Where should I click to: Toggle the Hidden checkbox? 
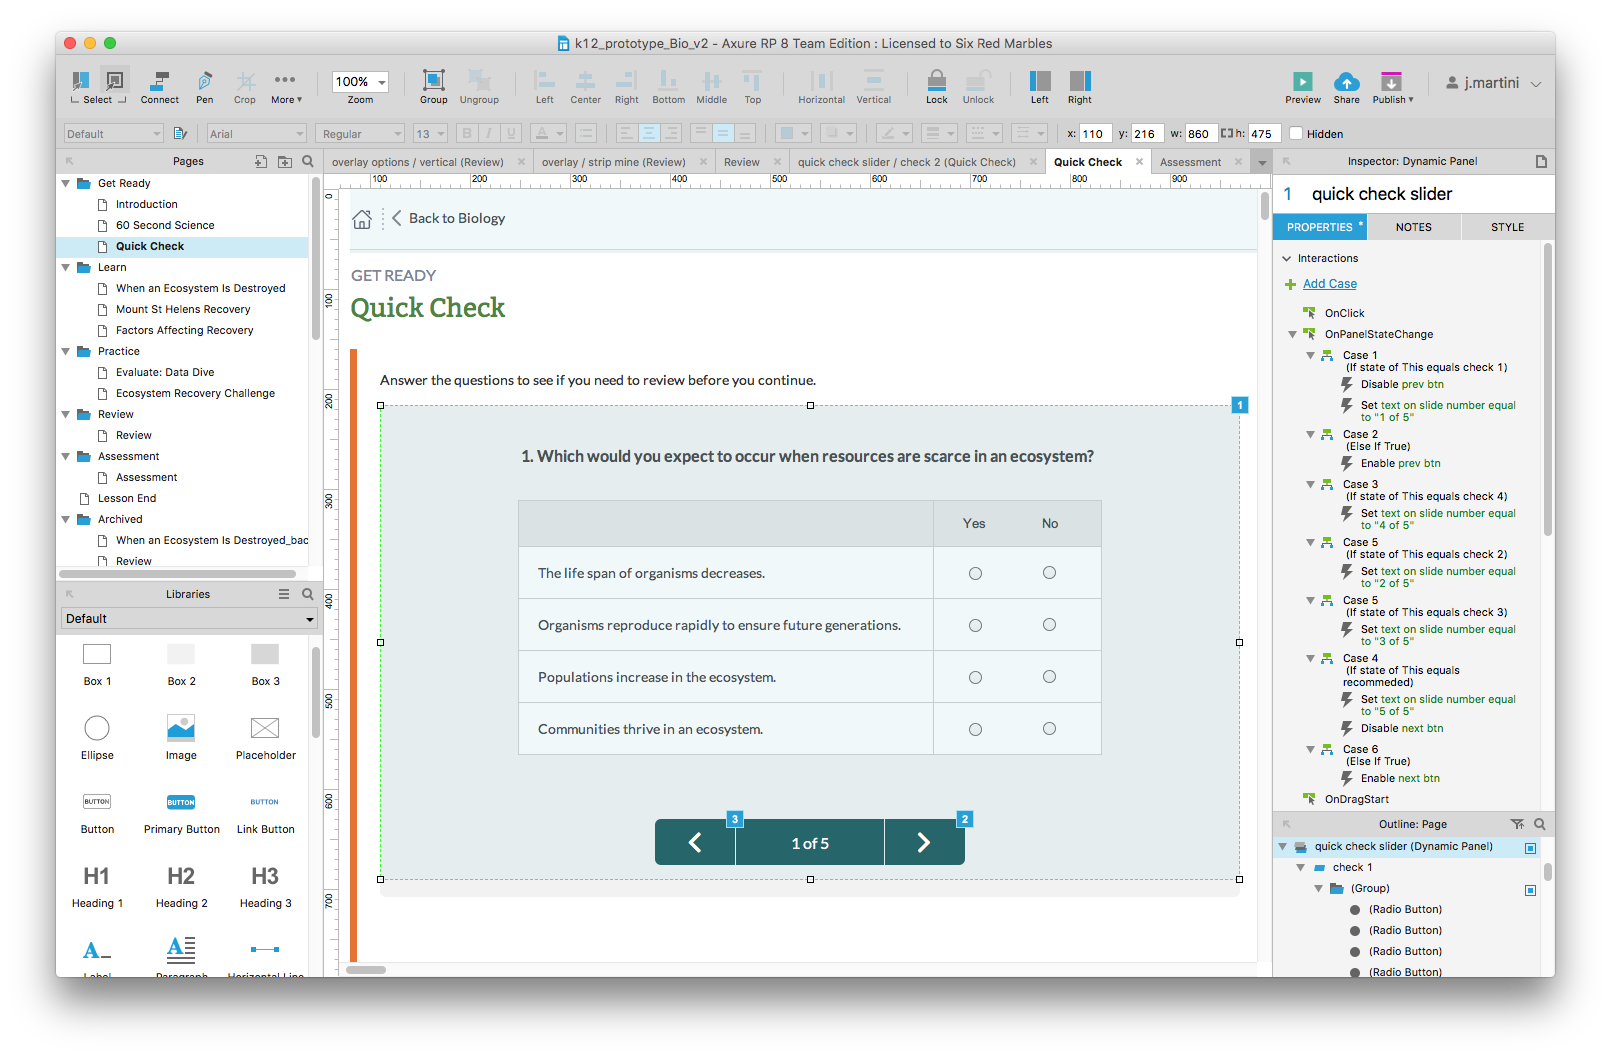click(x=1296, y=134)
